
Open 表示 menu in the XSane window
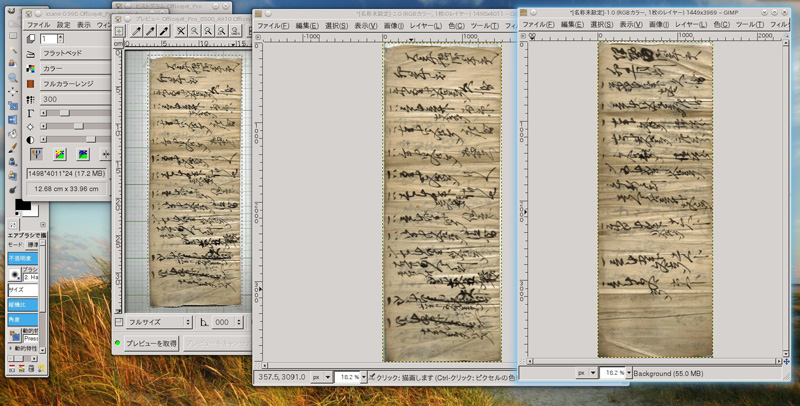(x=84, y=24)
